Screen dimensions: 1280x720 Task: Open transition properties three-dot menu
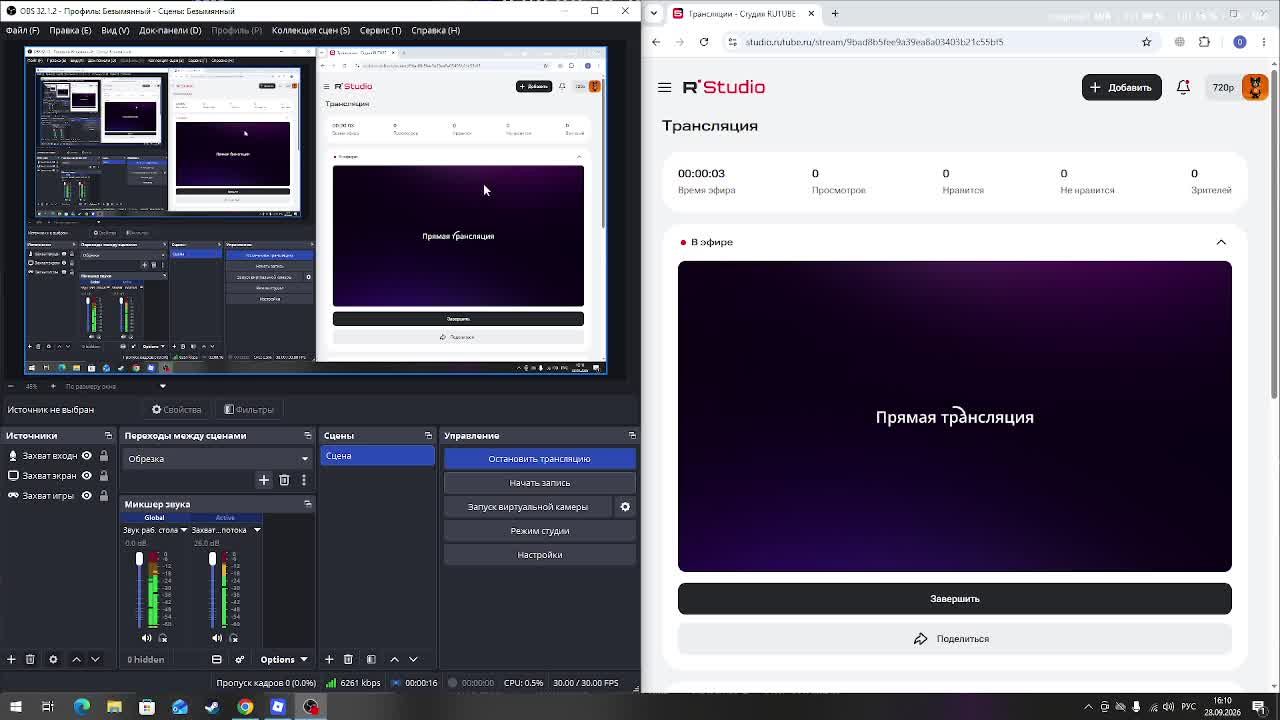(304, 480)
